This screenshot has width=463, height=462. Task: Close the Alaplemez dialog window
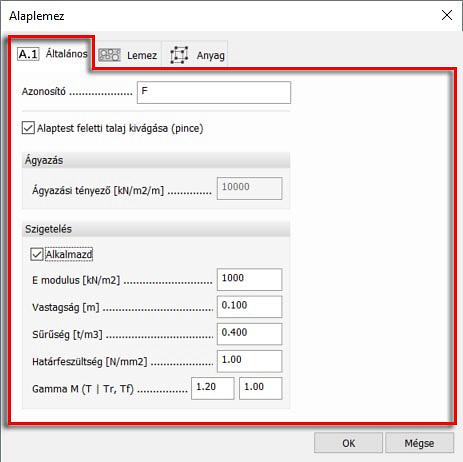tap(447, 15)
